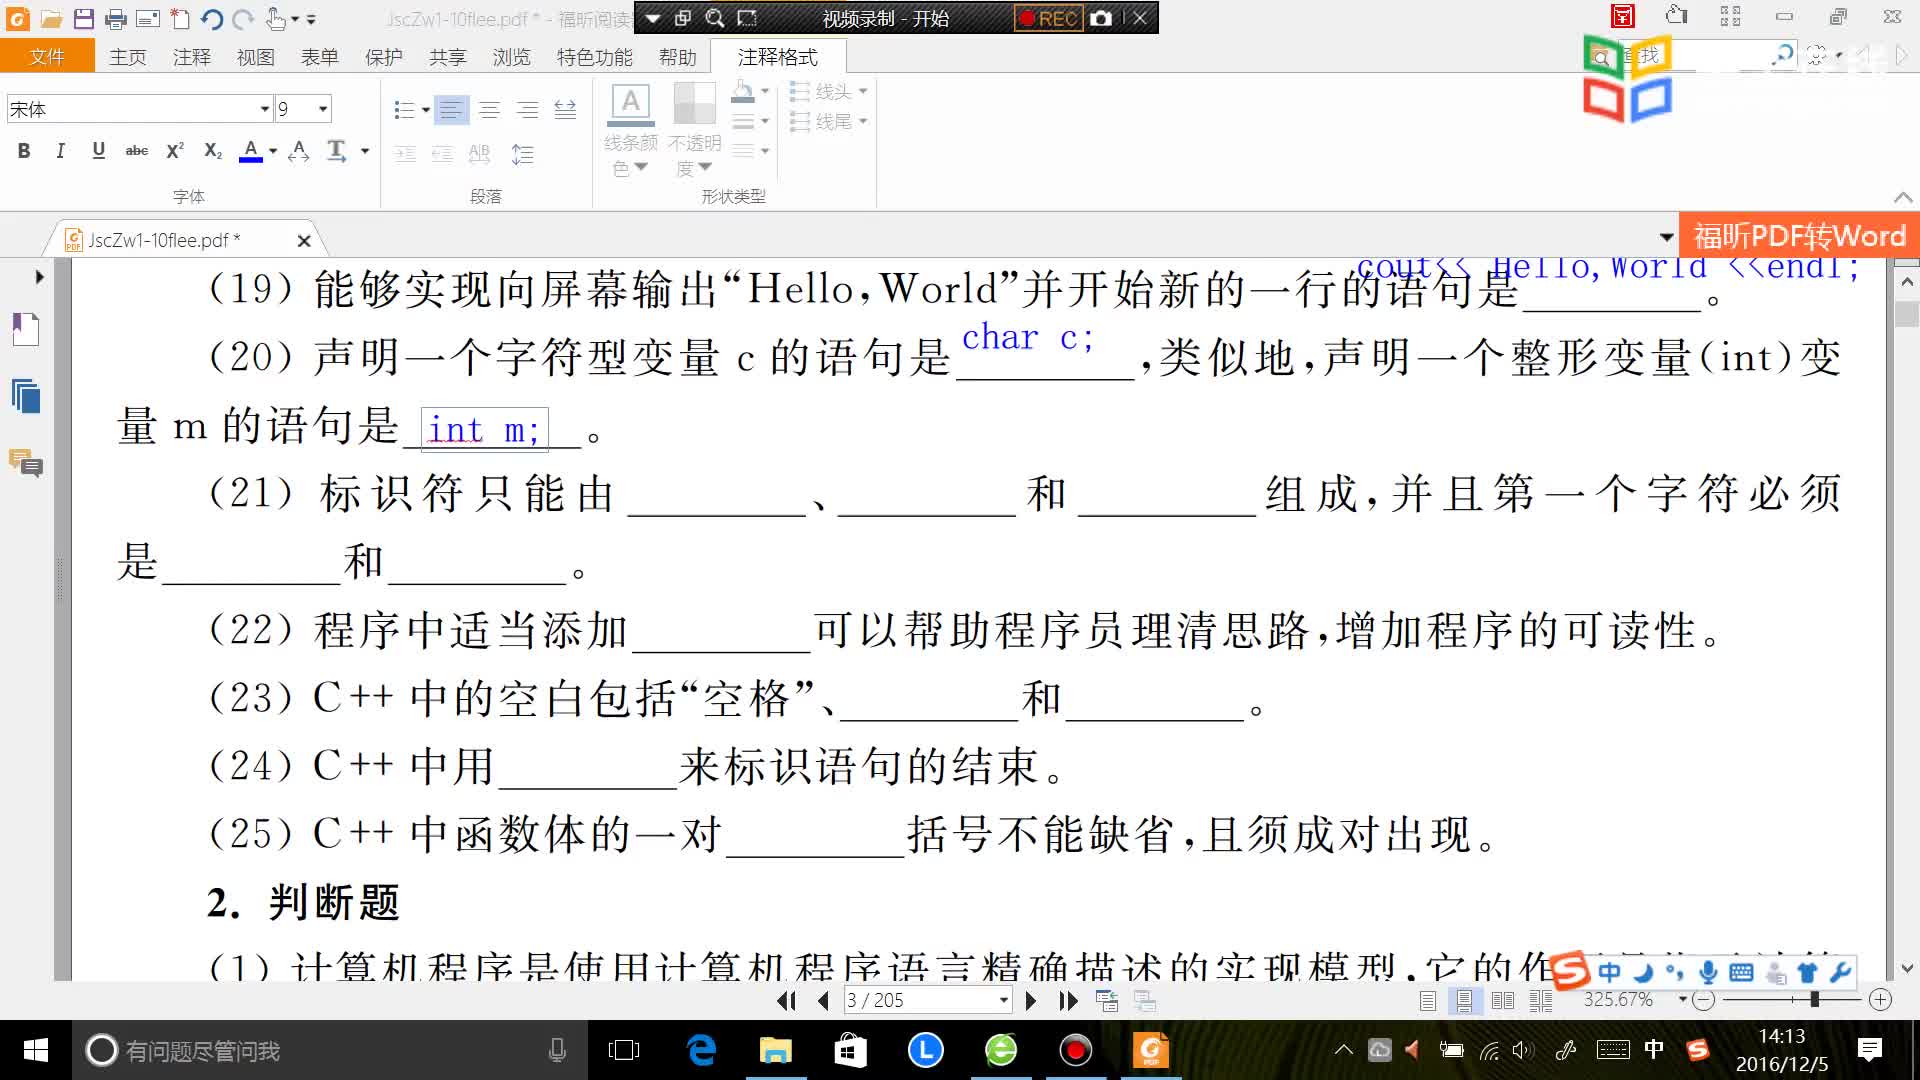Print the document using the printer icon
The height and width of the screenshot is (1080, 1920).
(x=116, y=18)
